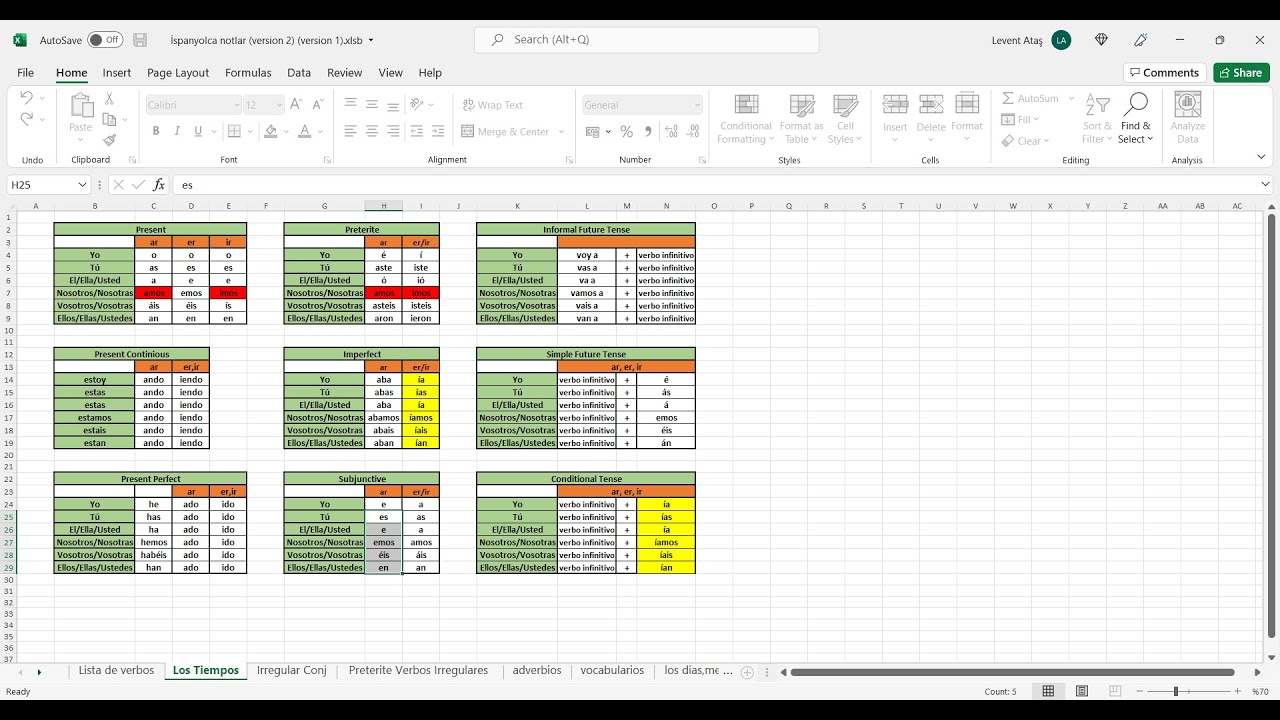1280x720 pixels.
Task: Click the Name Box showing H25
Action: pos(41,185)
